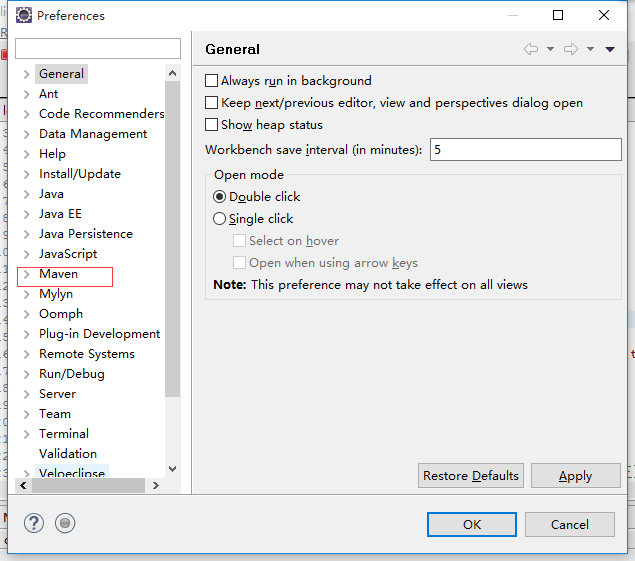Click the Apply button
Screen dimensions: 635x561
(x=575, y=476)
